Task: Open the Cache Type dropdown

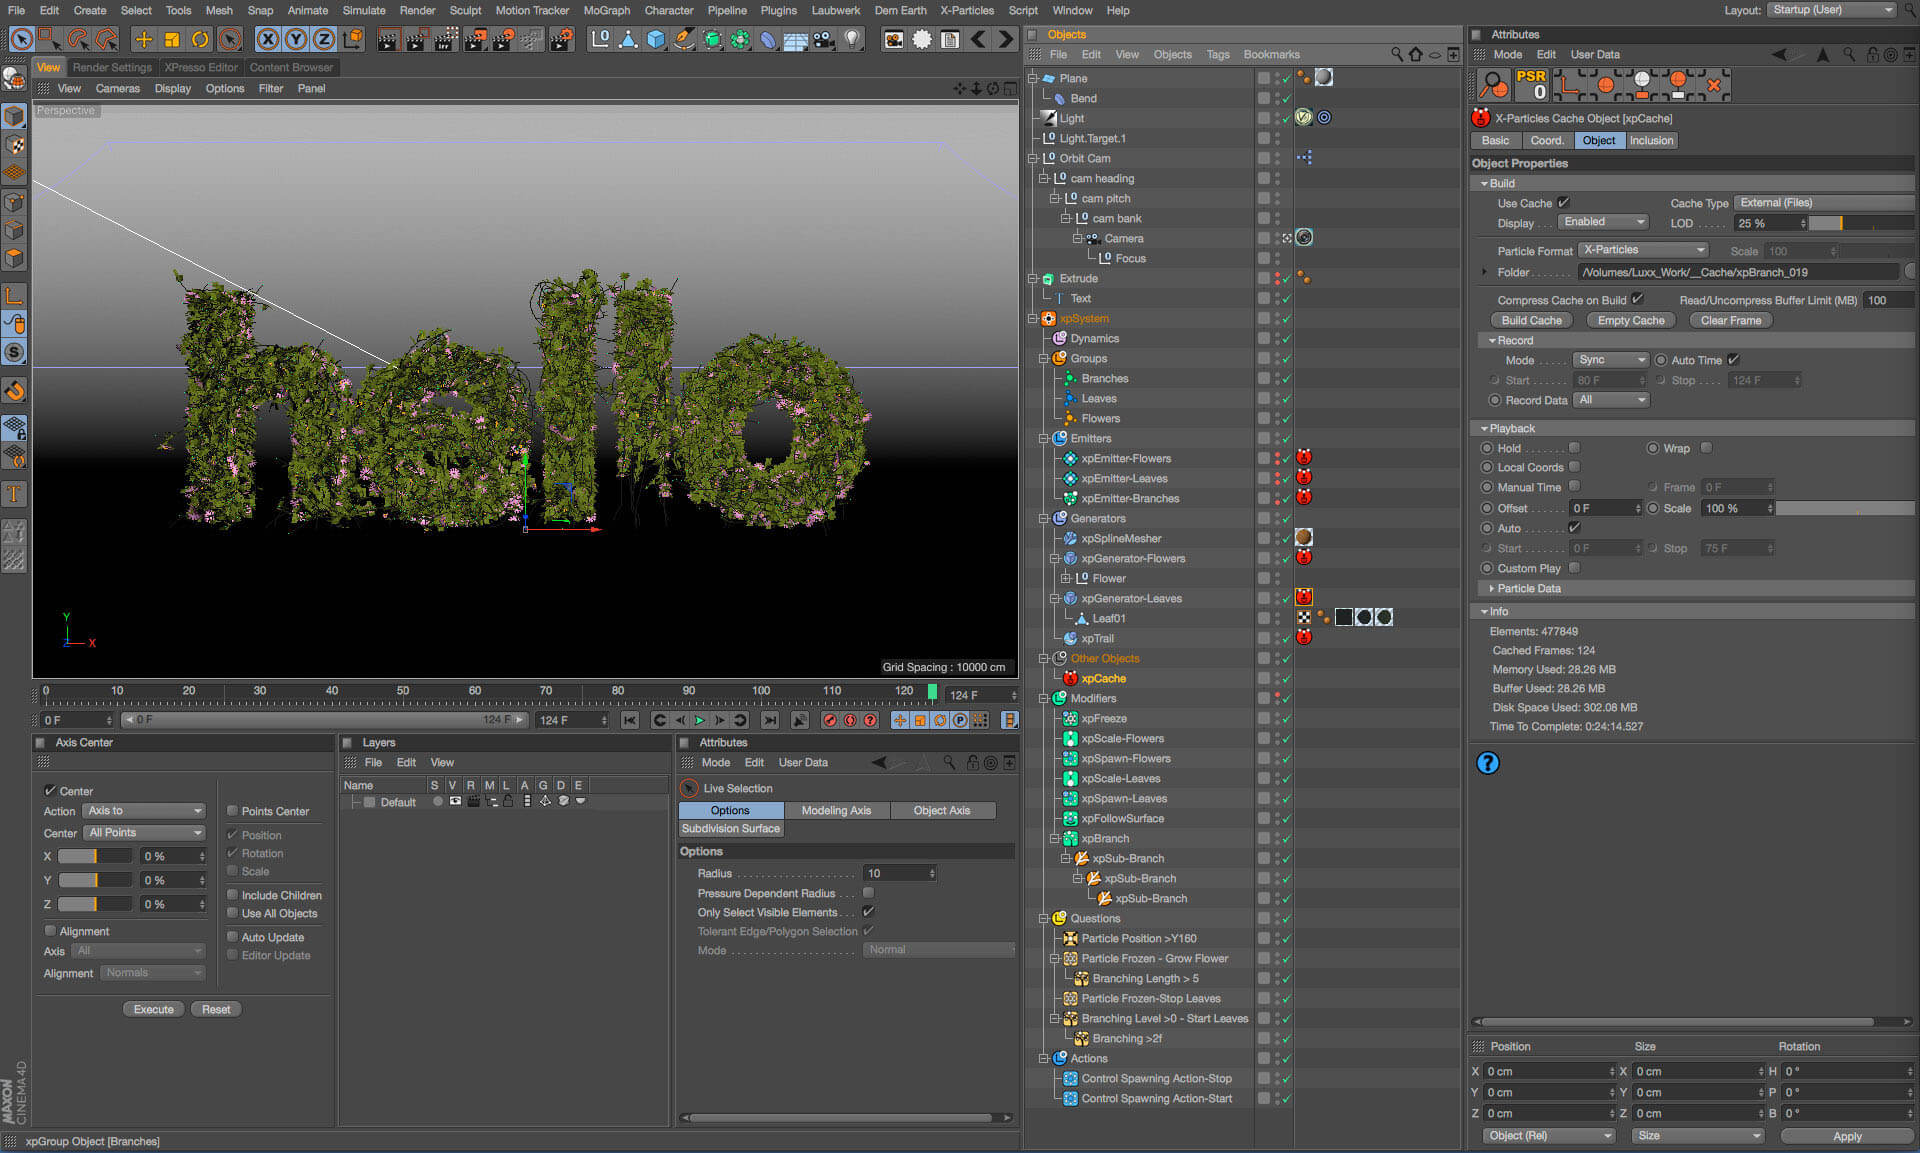Action: [1822, 203]
